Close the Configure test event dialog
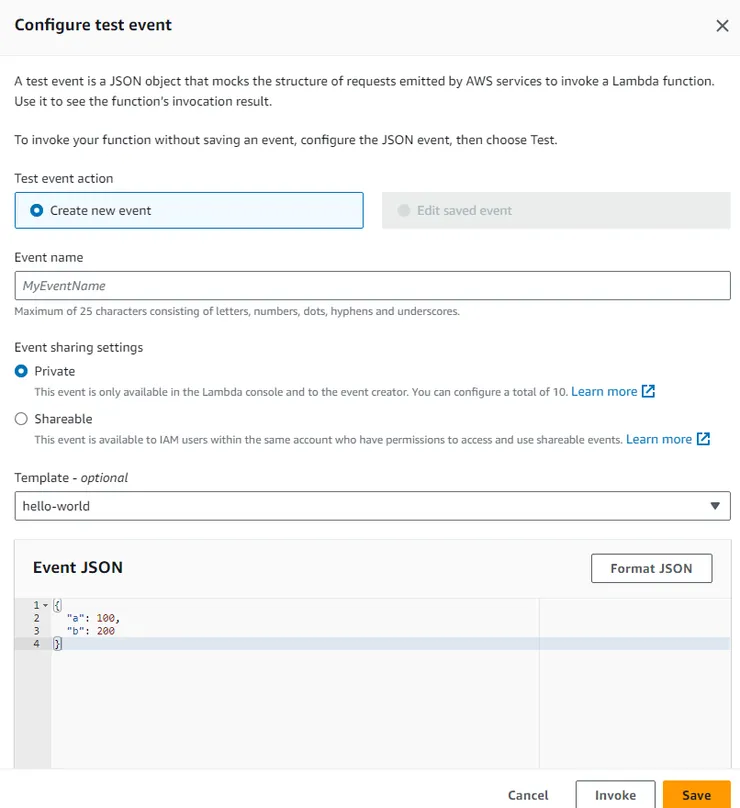Screen dimensions: 740x808 point(722,26)
